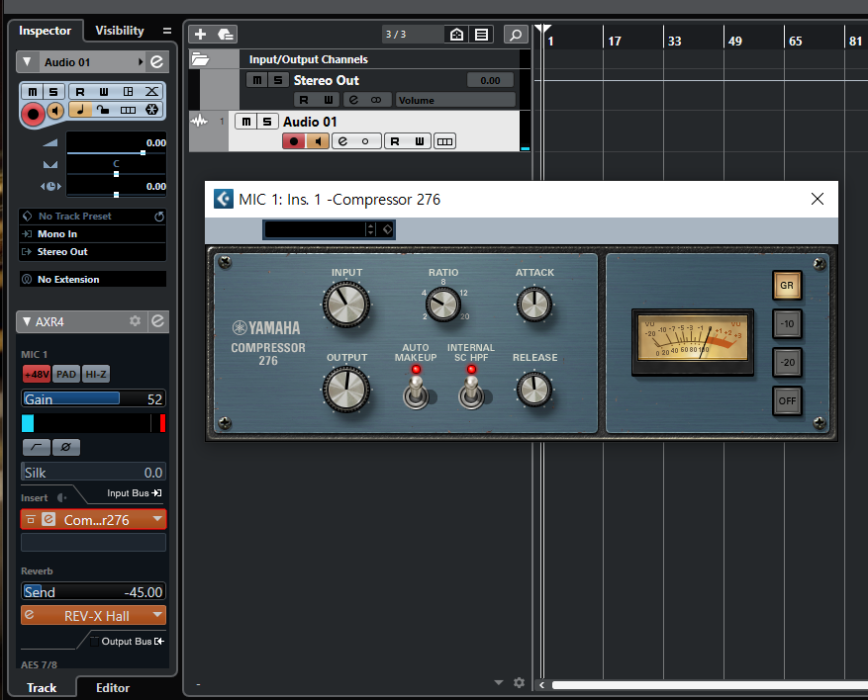Toggle Inspector Write Automation W button
Screen dimensions: 868x700
coord(104,92)
